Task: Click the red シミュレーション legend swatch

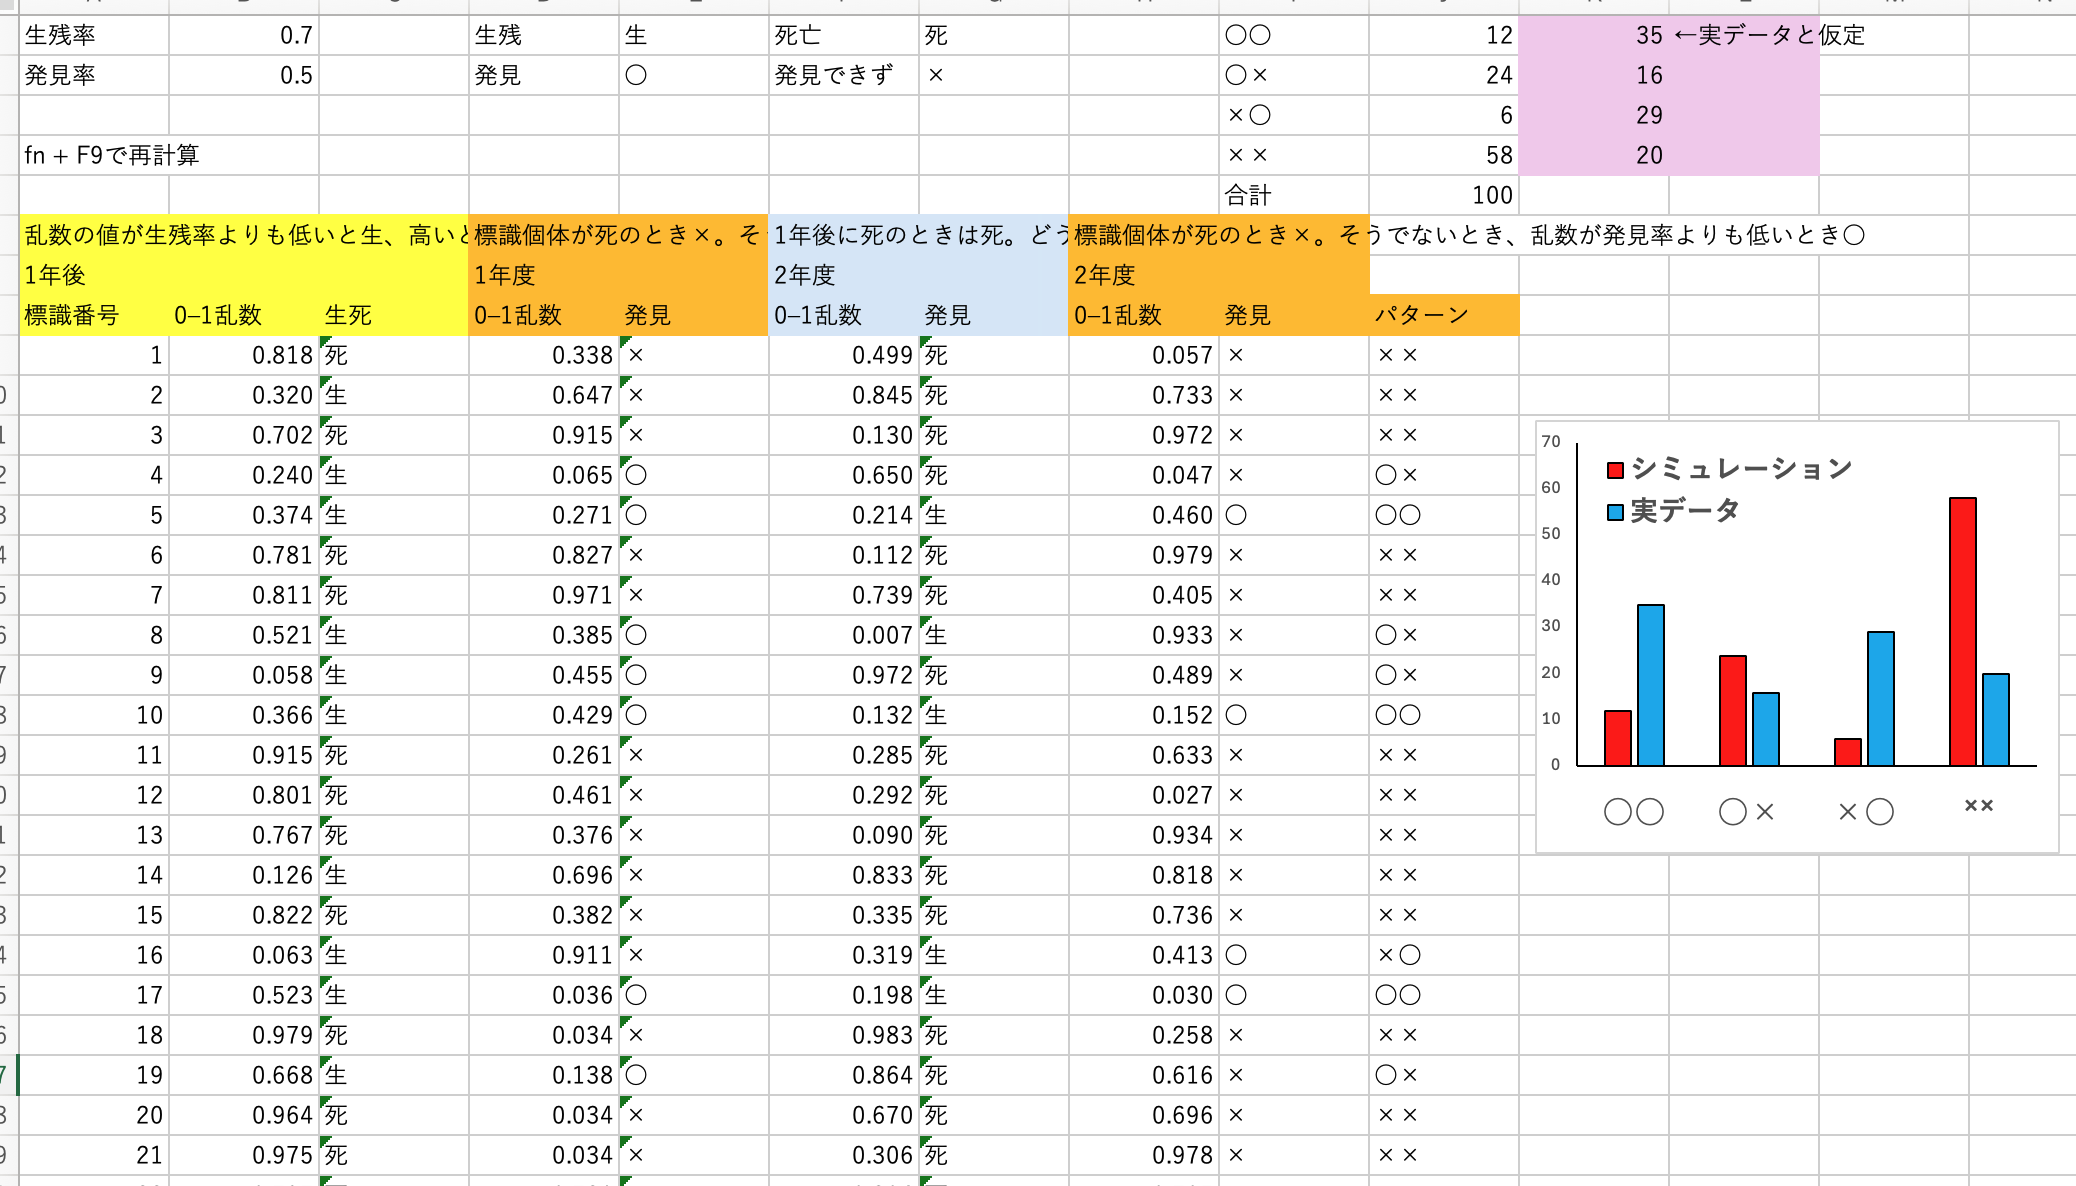Action: [x=1615, y=470]
